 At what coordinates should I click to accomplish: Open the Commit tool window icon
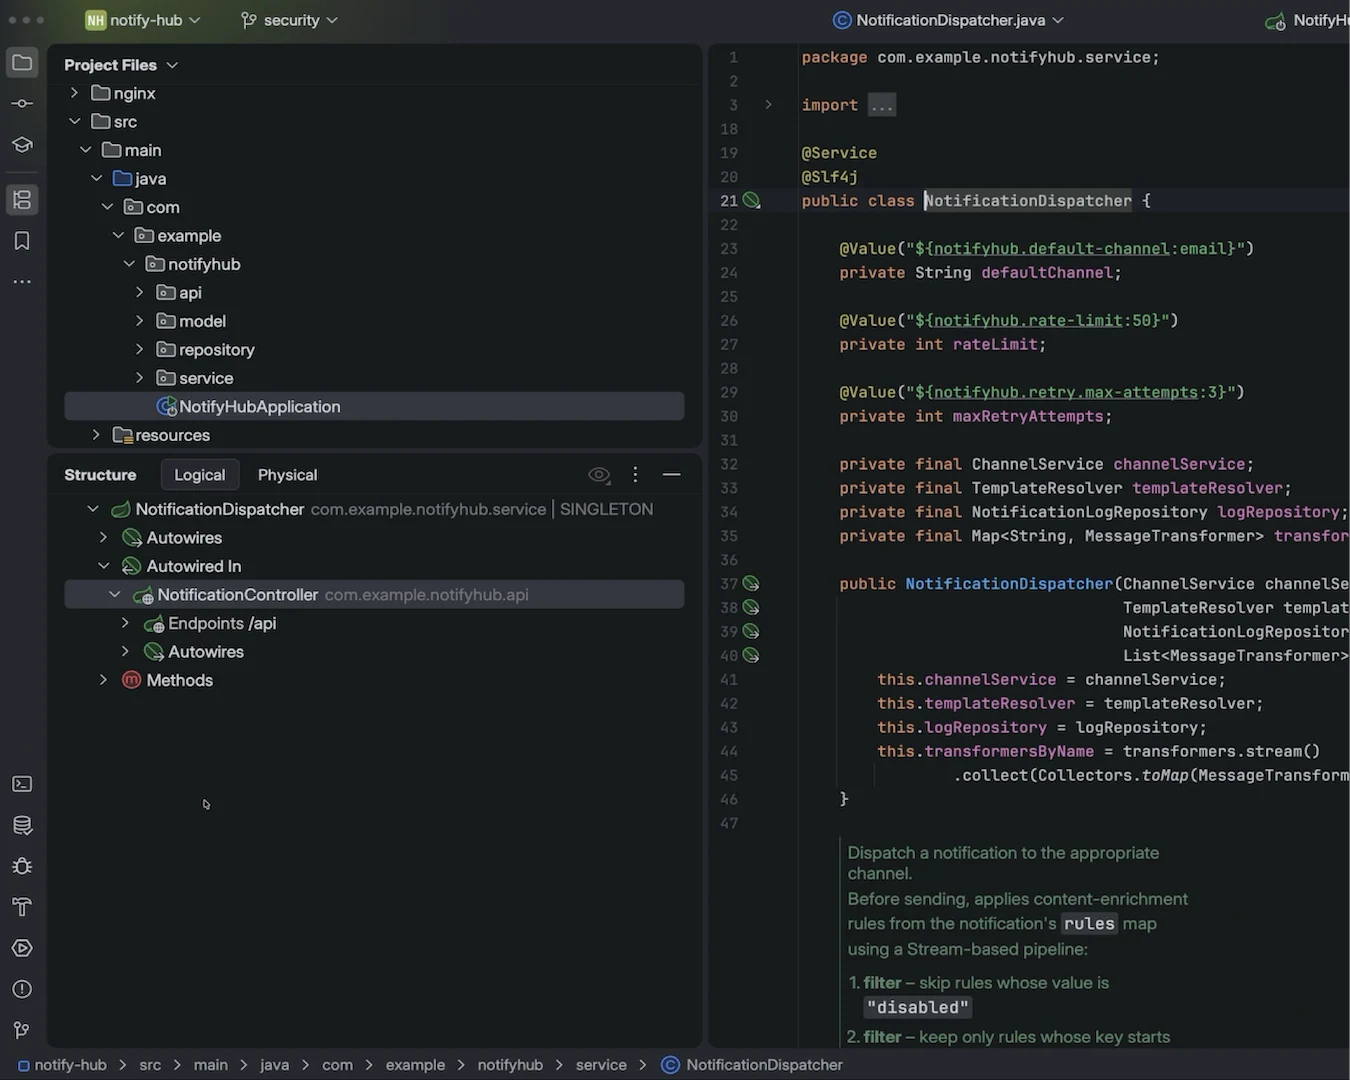(x=22, y=103)
